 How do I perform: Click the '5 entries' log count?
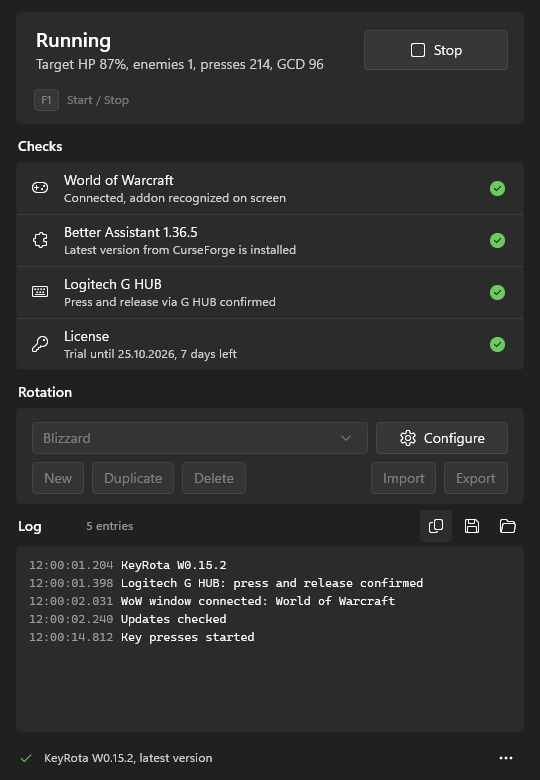[110, 526]
